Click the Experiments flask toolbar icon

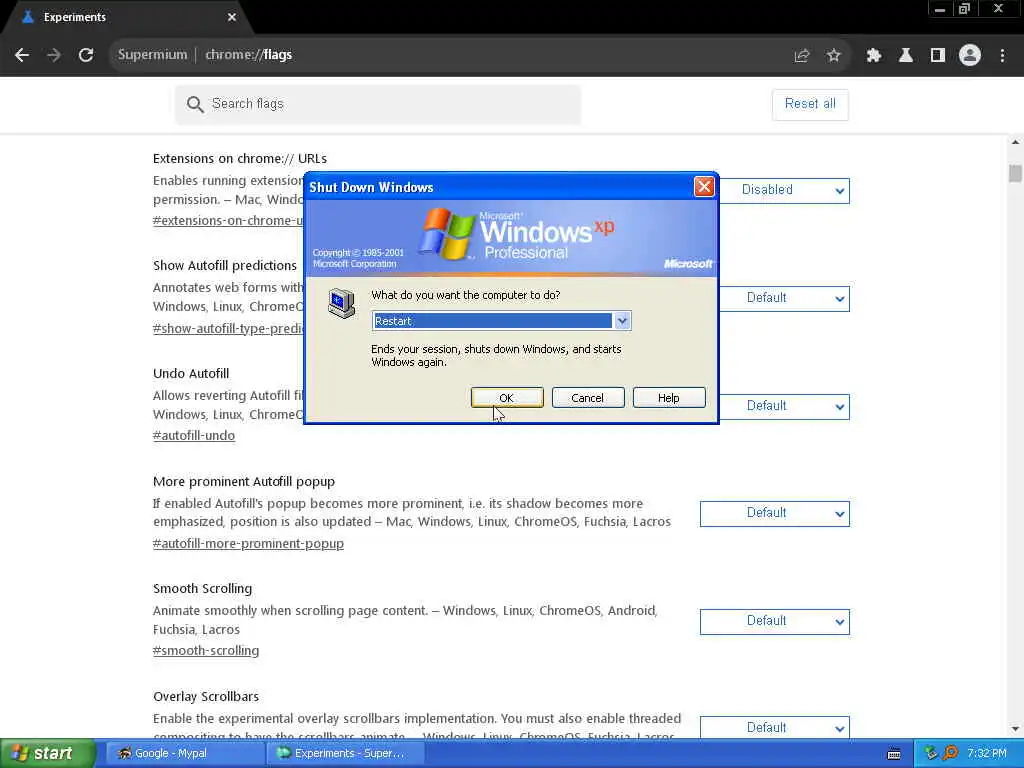[x=906, y=56]
